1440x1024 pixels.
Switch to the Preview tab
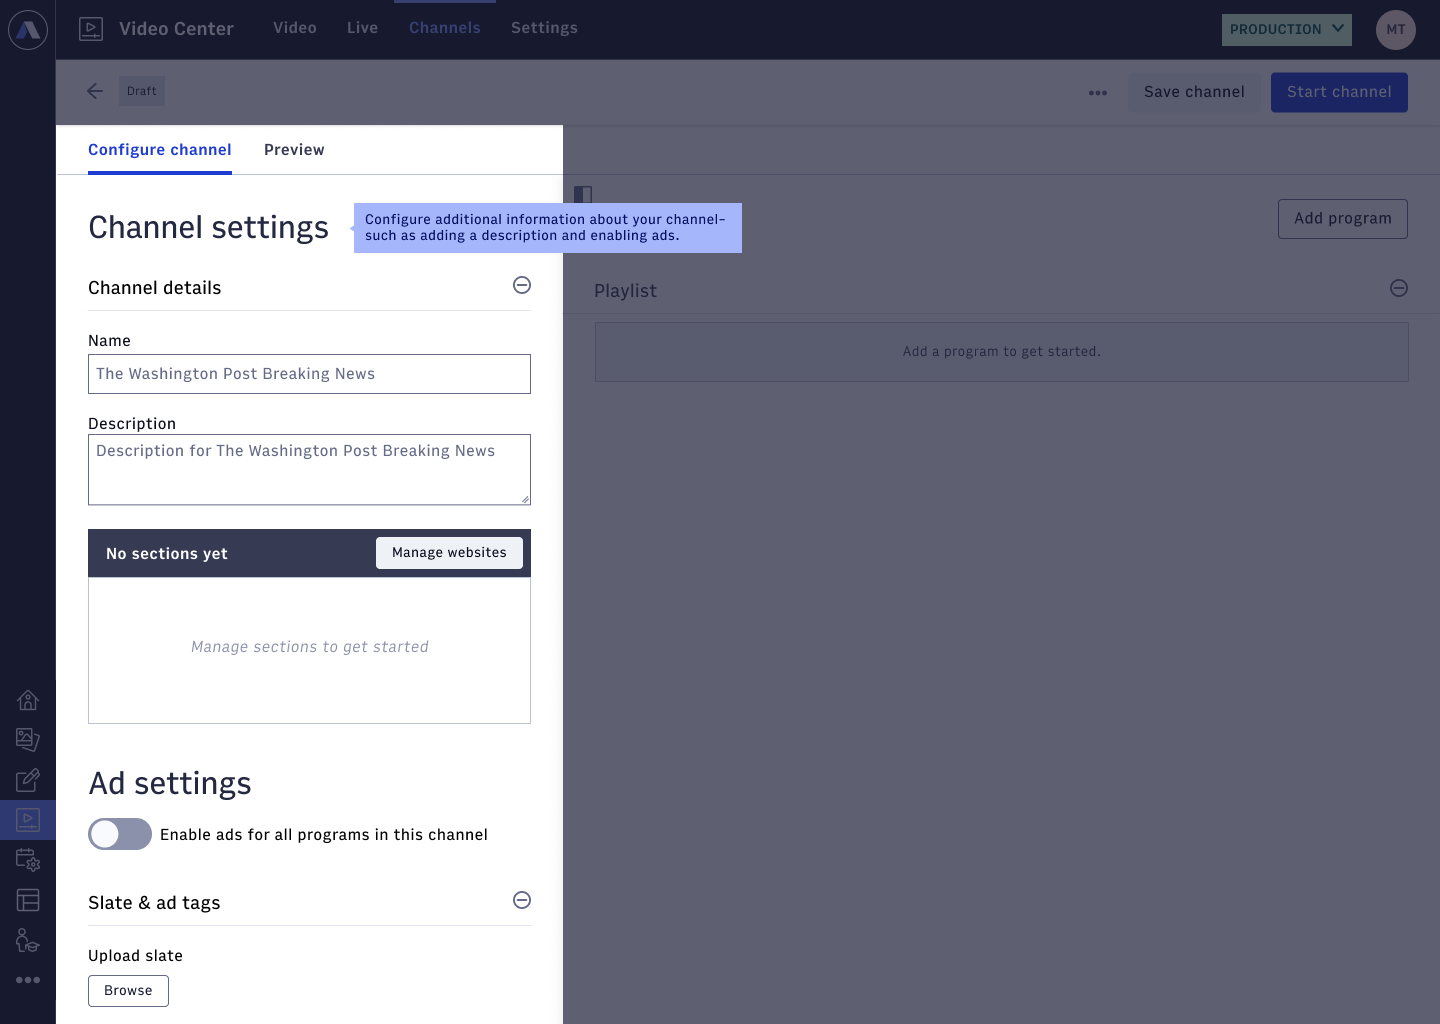click(294, 150)
